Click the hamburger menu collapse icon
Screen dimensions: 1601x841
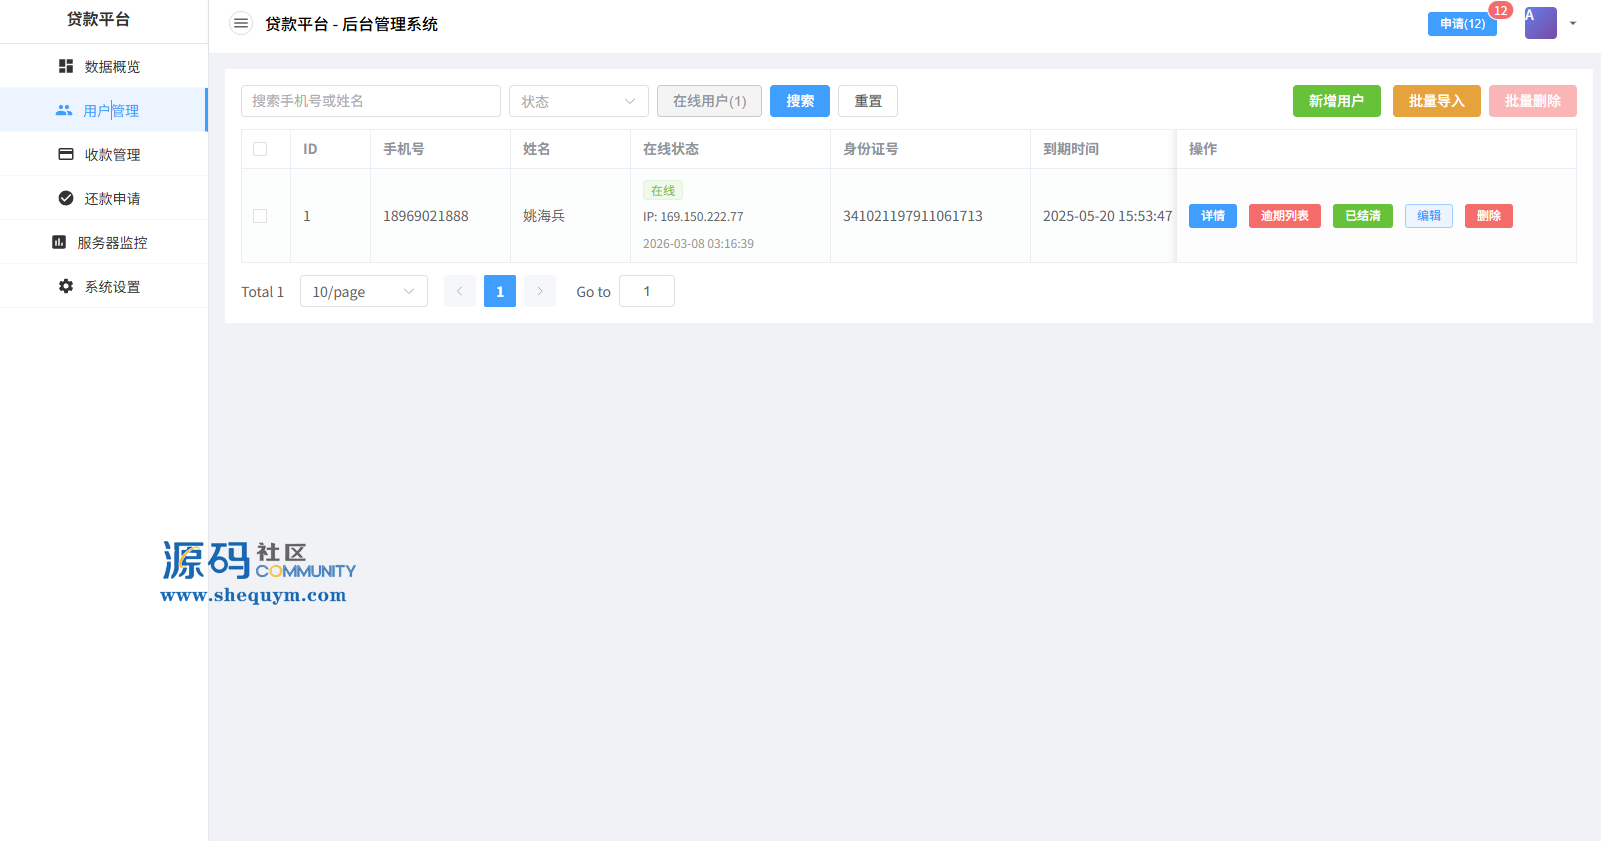click(241, 24)
